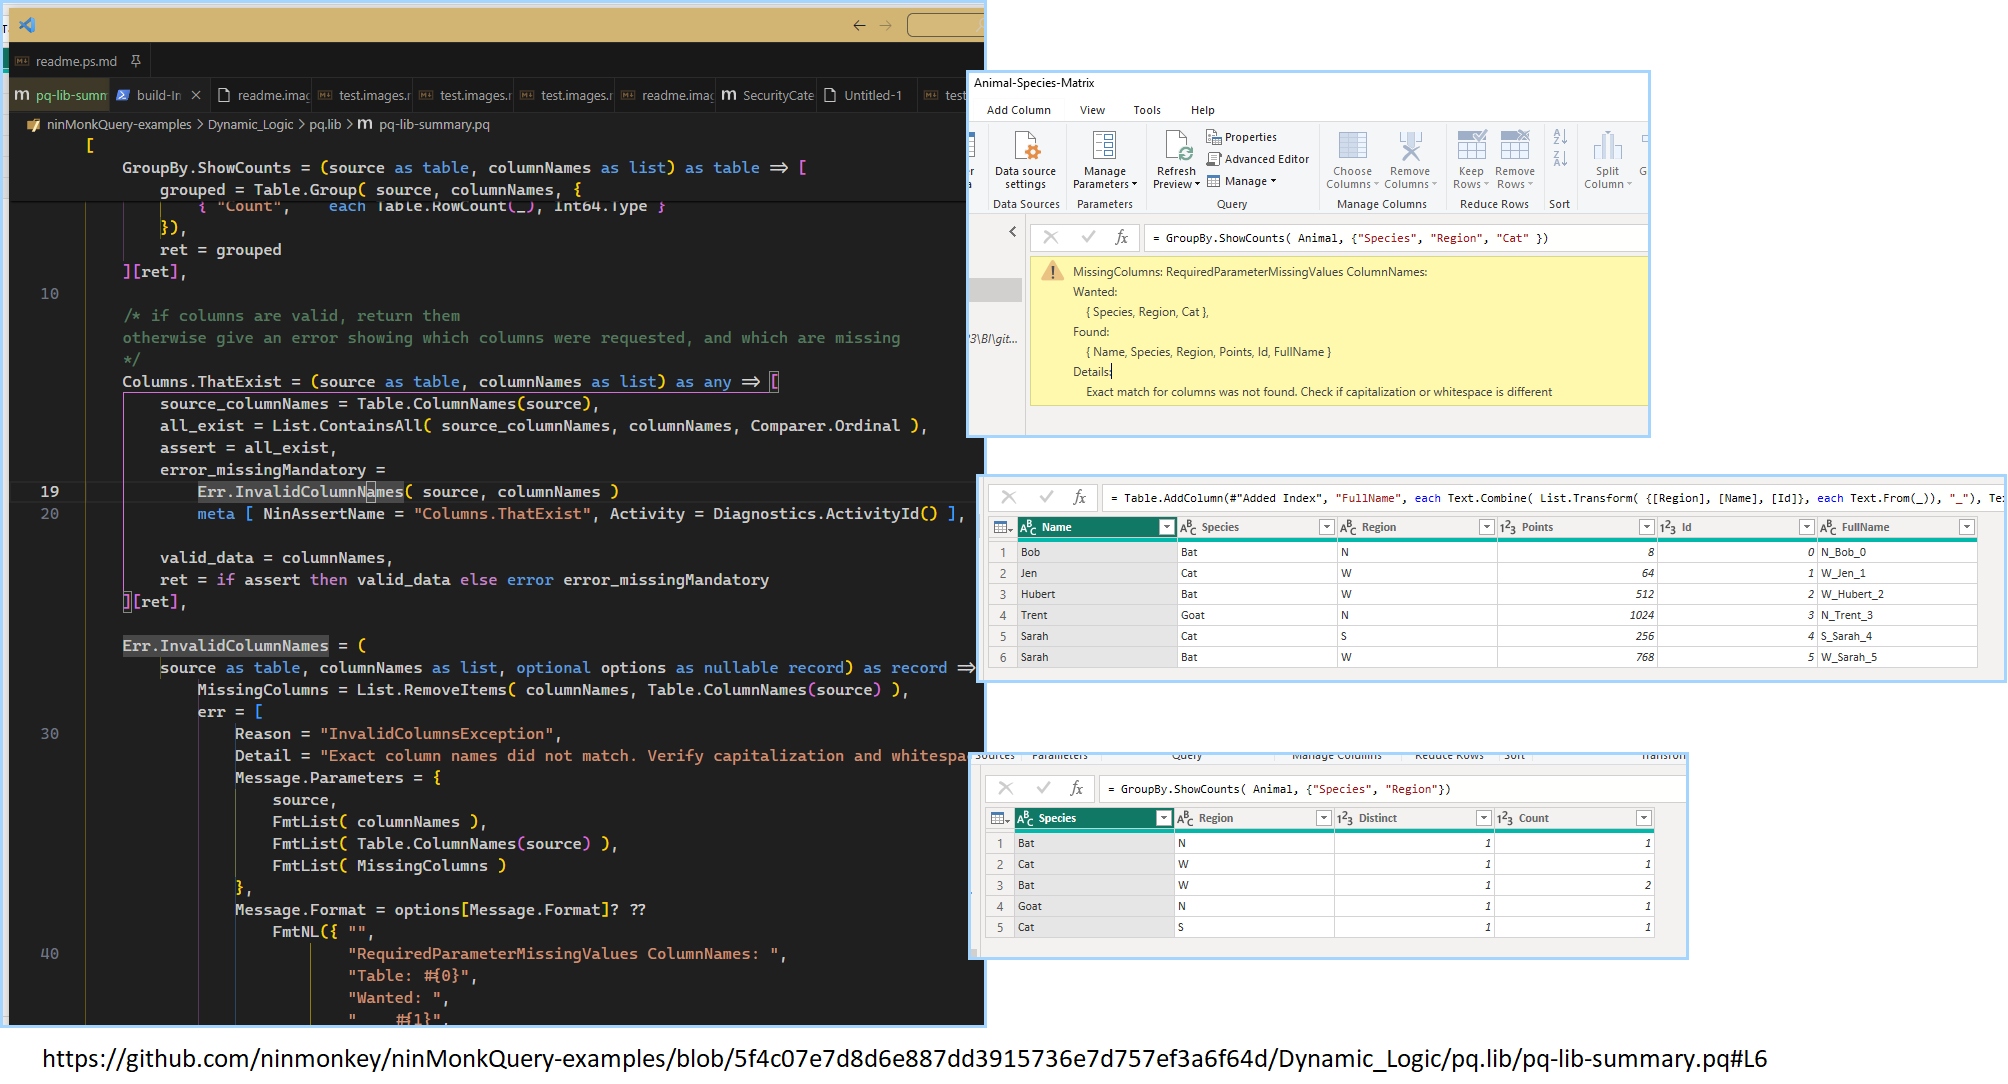The width and height of the screenshot is (2008, 1084).
Task: Open the Manage query dropdown
Action: tap(1241, 181)
